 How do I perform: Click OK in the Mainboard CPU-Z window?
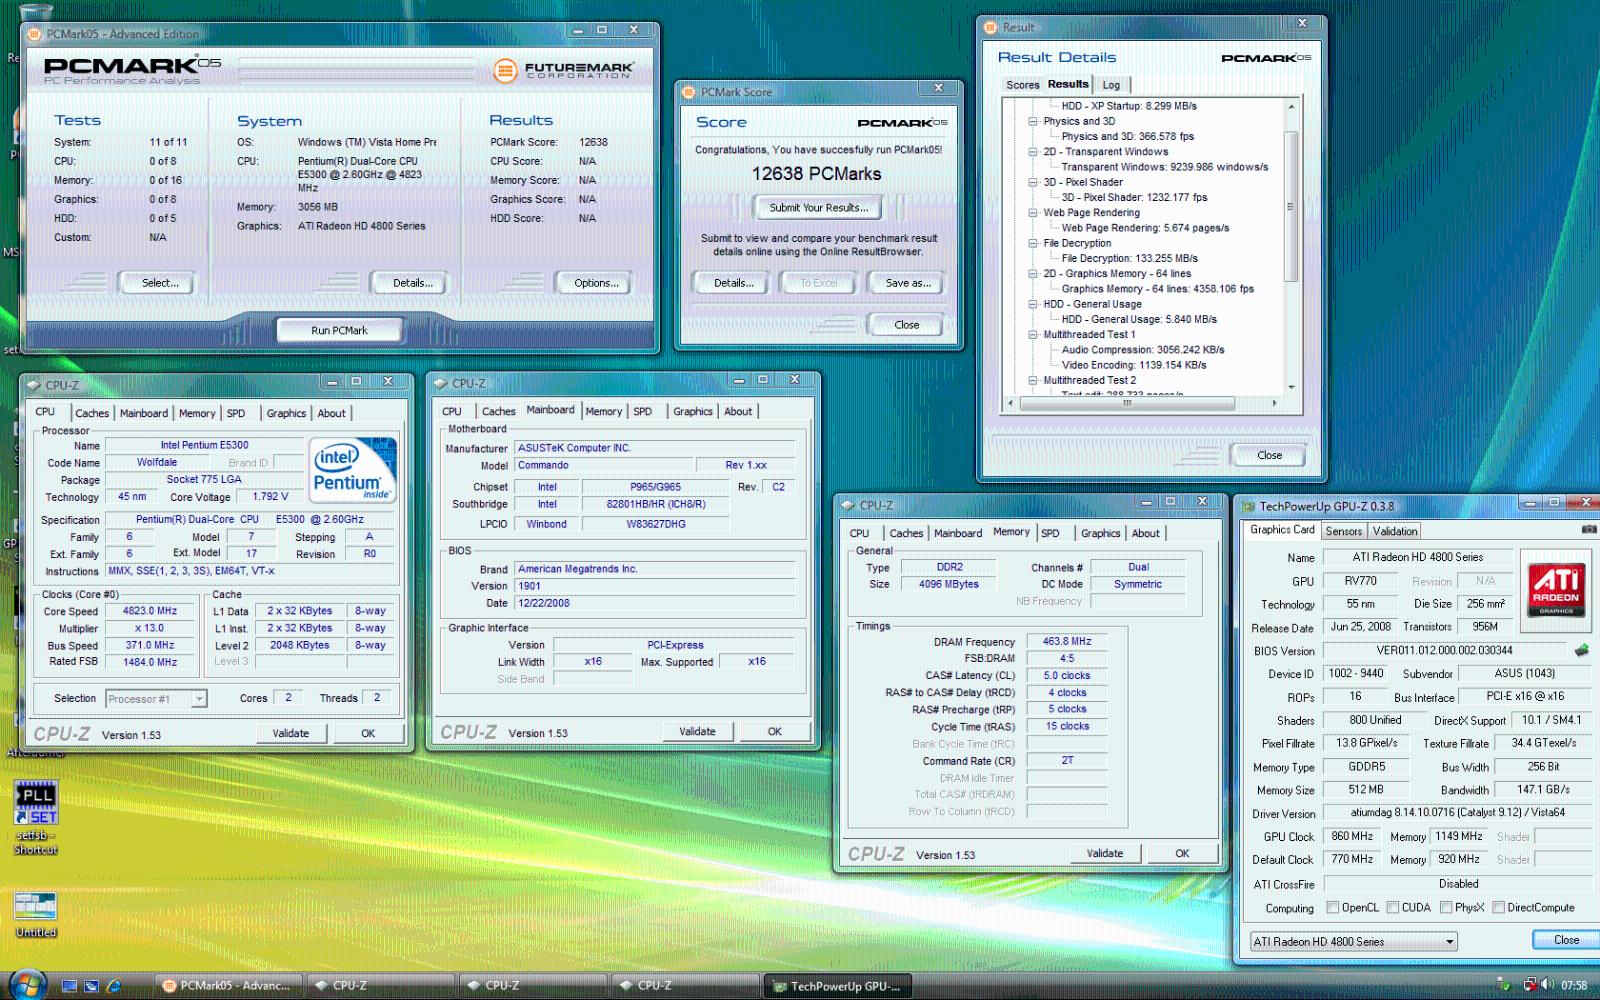(x=774, y=731)
